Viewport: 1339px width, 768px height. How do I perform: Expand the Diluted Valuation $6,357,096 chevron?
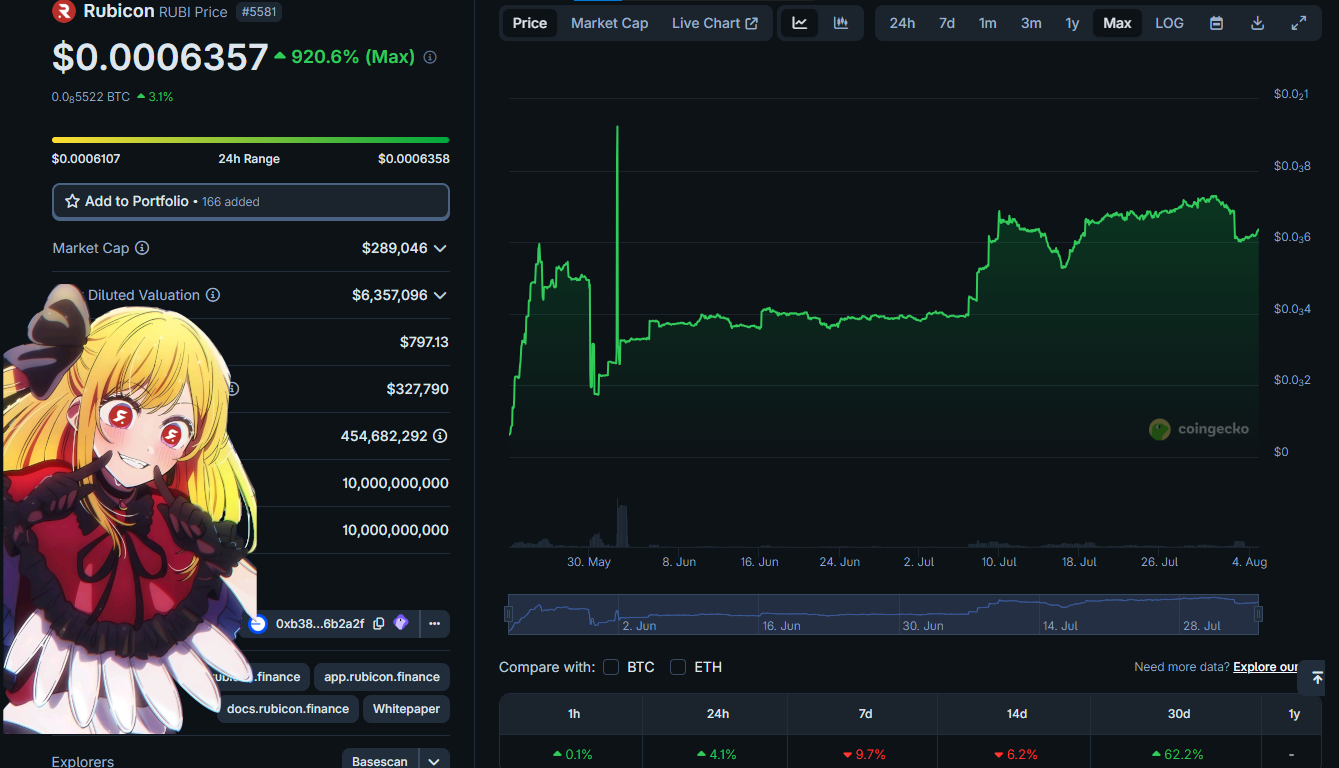pyautogui.click(x=440, y=295)
